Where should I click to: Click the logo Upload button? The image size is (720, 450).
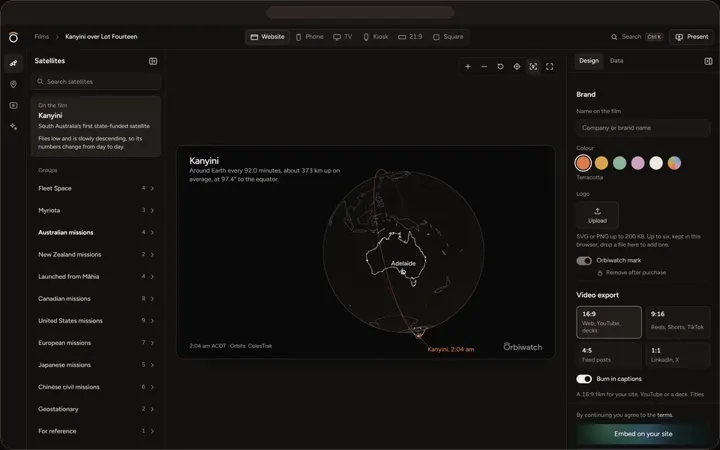(x=597, y=215)
